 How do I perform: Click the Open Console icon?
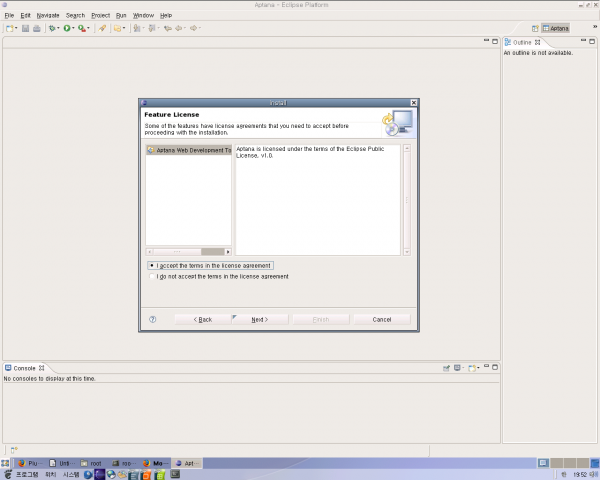click(472, 368)
